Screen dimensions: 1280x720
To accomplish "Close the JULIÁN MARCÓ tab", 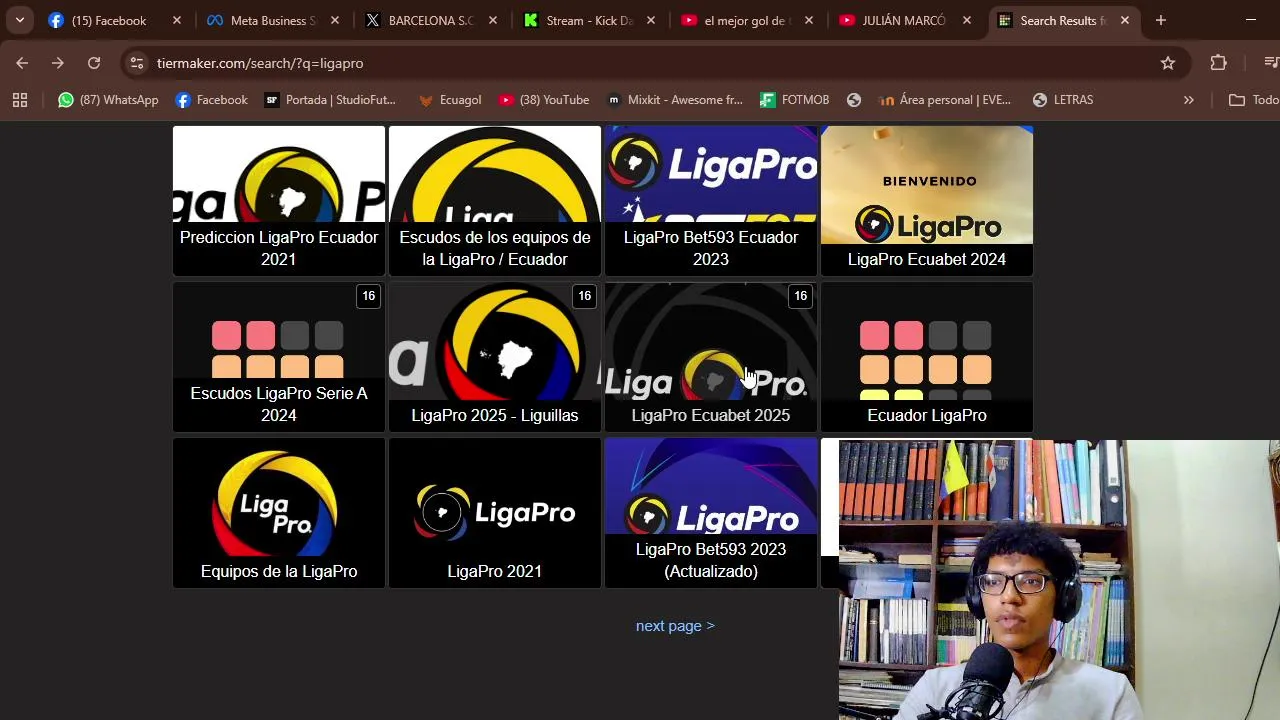I will click(x=967, y=20).
